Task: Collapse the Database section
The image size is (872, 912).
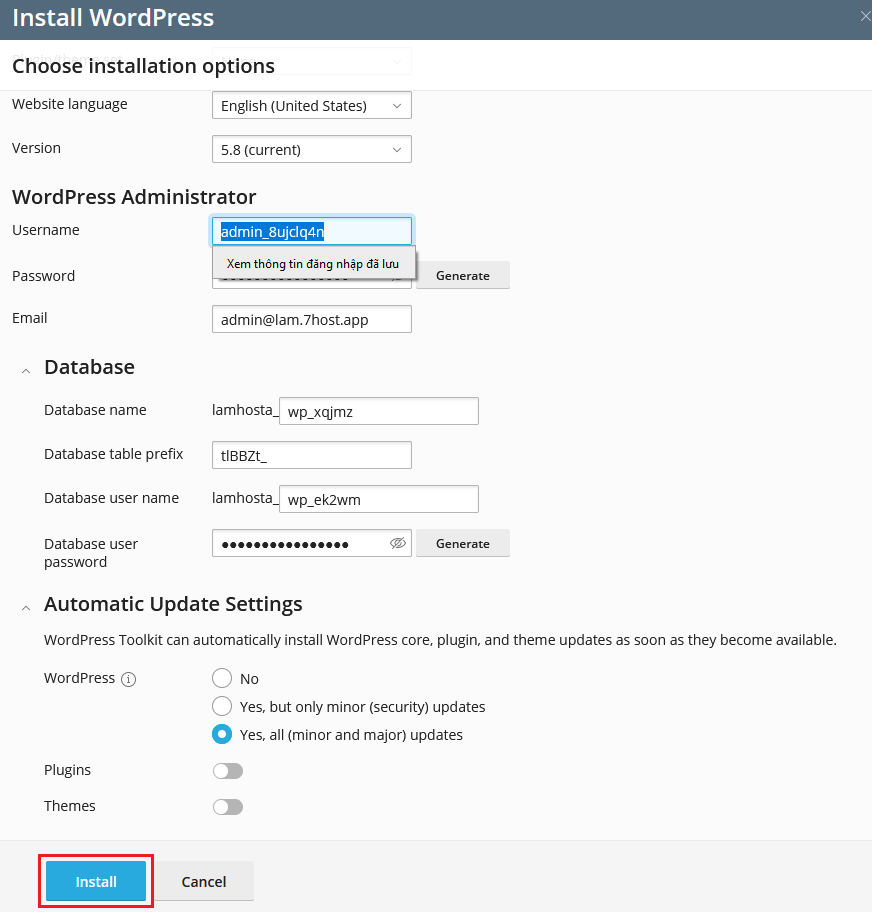Action: pyautogui.click(x=26, y=370)
